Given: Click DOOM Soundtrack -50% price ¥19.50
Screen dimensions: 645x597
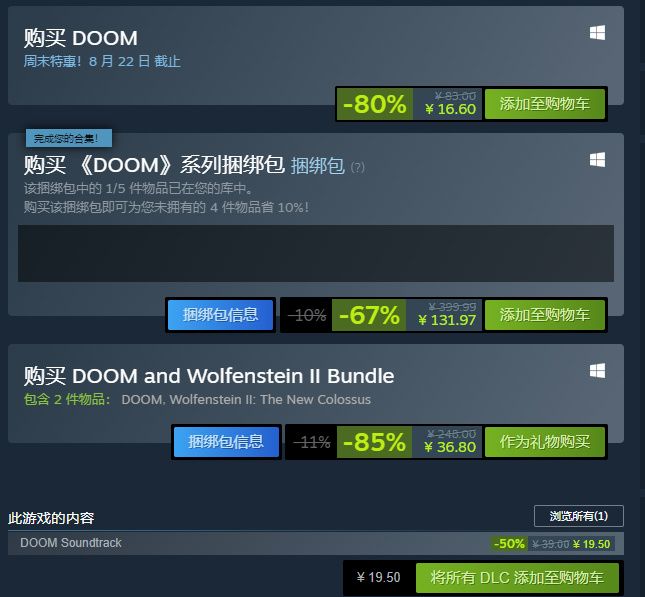Looking at the screenshot, I should [x=552, y=544].
